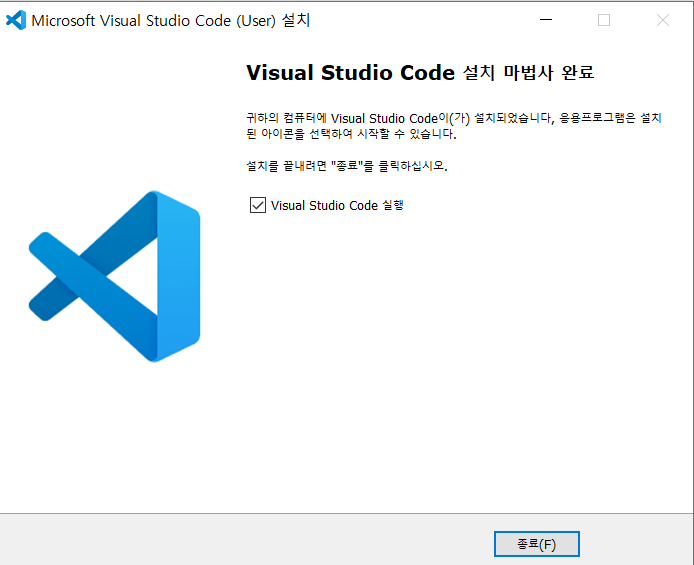
Task: Minimize the setup wizard window
Action: pyautogui.click(x=546, y=20)
